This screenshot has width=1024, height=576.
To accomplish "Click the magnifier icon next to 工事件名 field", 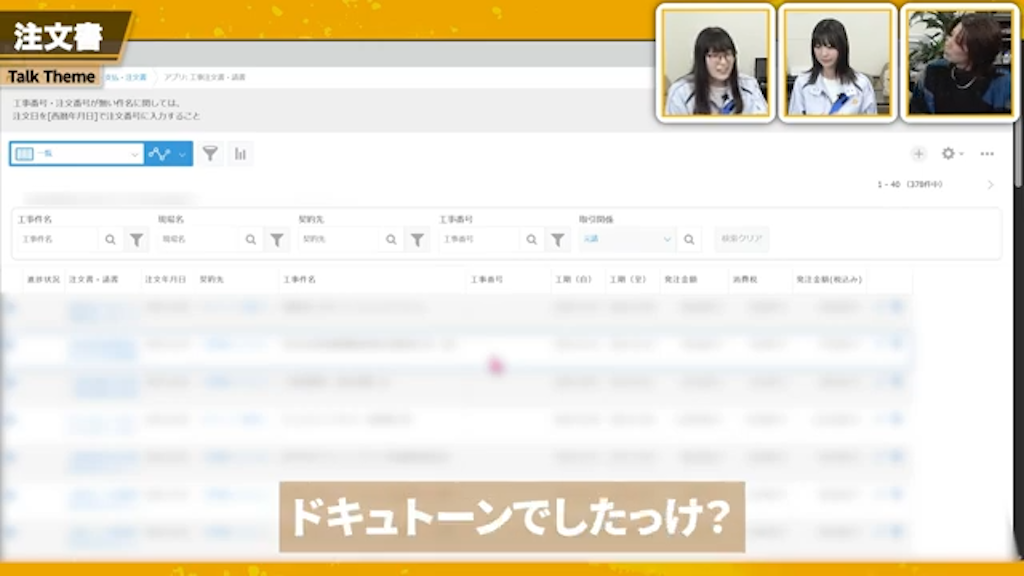I will coord(110,239).
